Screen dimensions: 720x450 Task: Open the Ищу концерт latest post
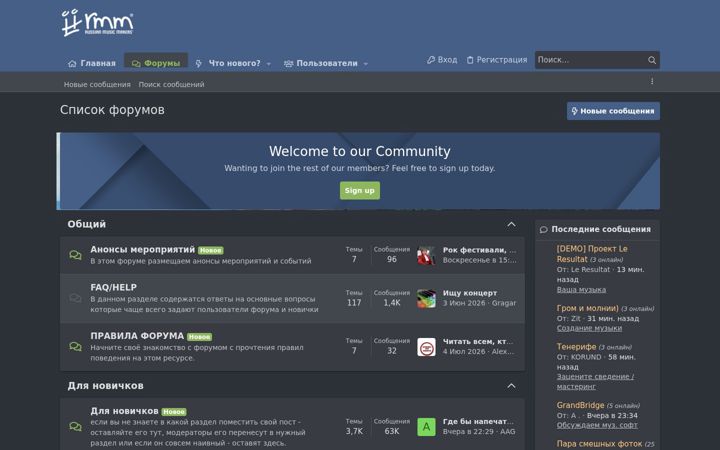tap(470, 293)
